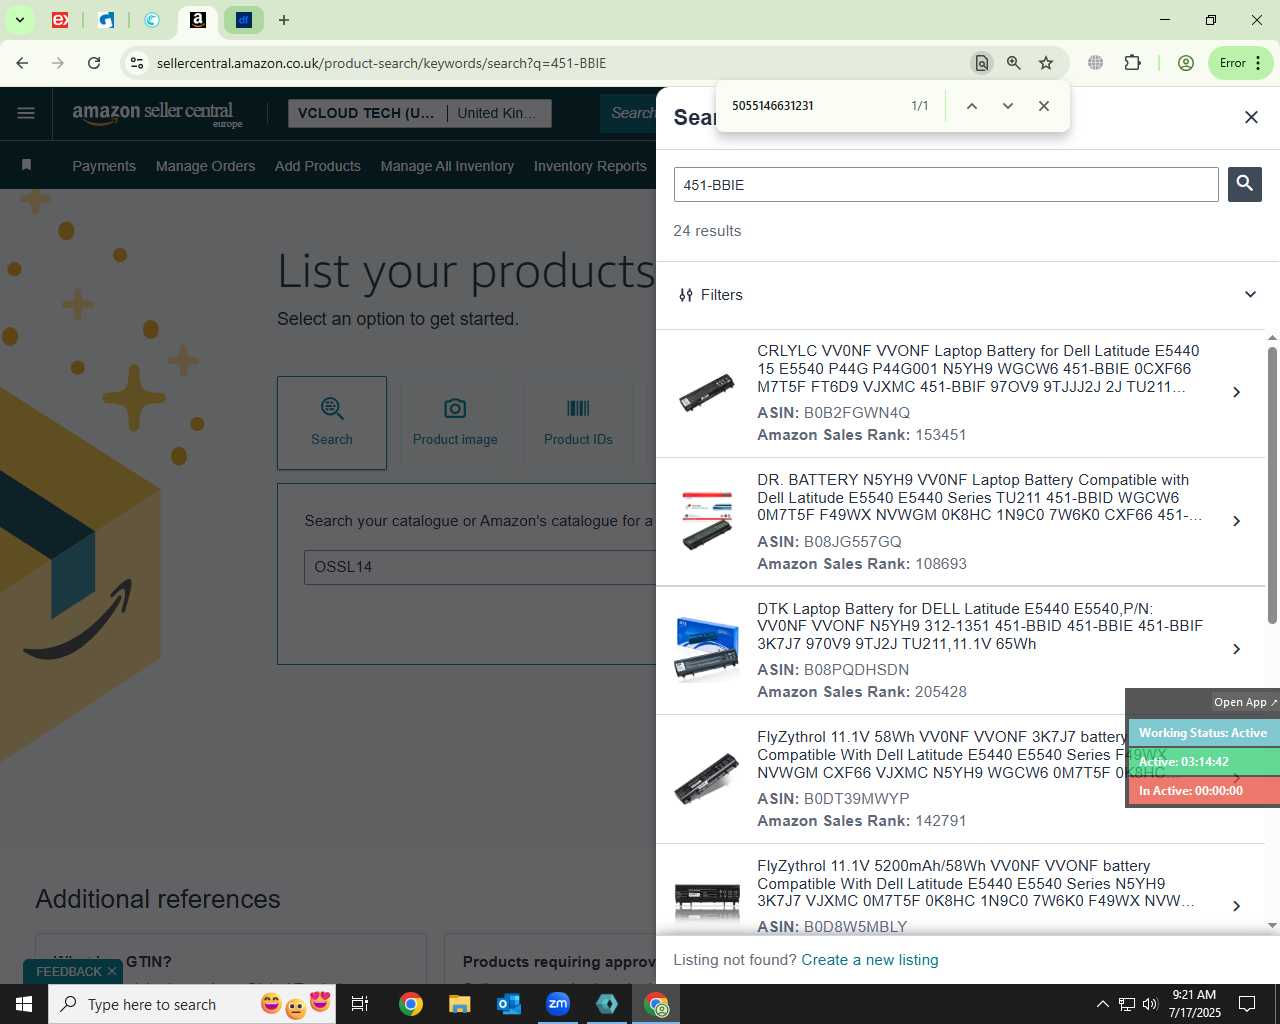Go to next find-in-page match
1280x1024 pixels.
tap(1007, 106)
